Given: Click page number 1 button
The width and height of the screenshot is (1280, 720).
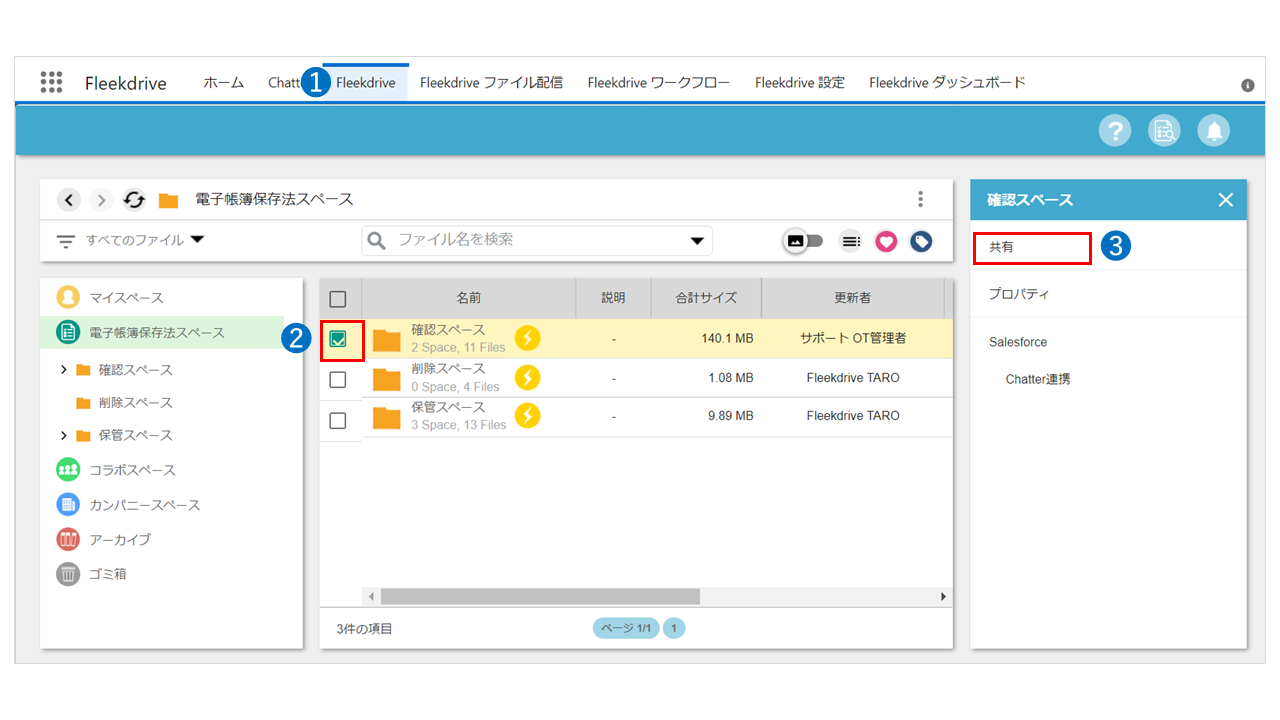Looking at the screenshot, I should point(674,629).
